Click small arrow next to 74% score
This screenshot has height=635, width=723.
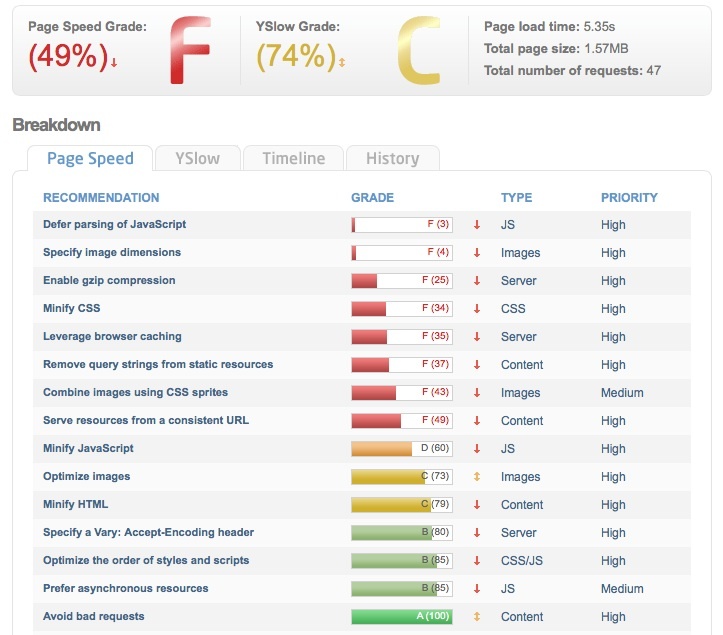click(x=343, y=62)
